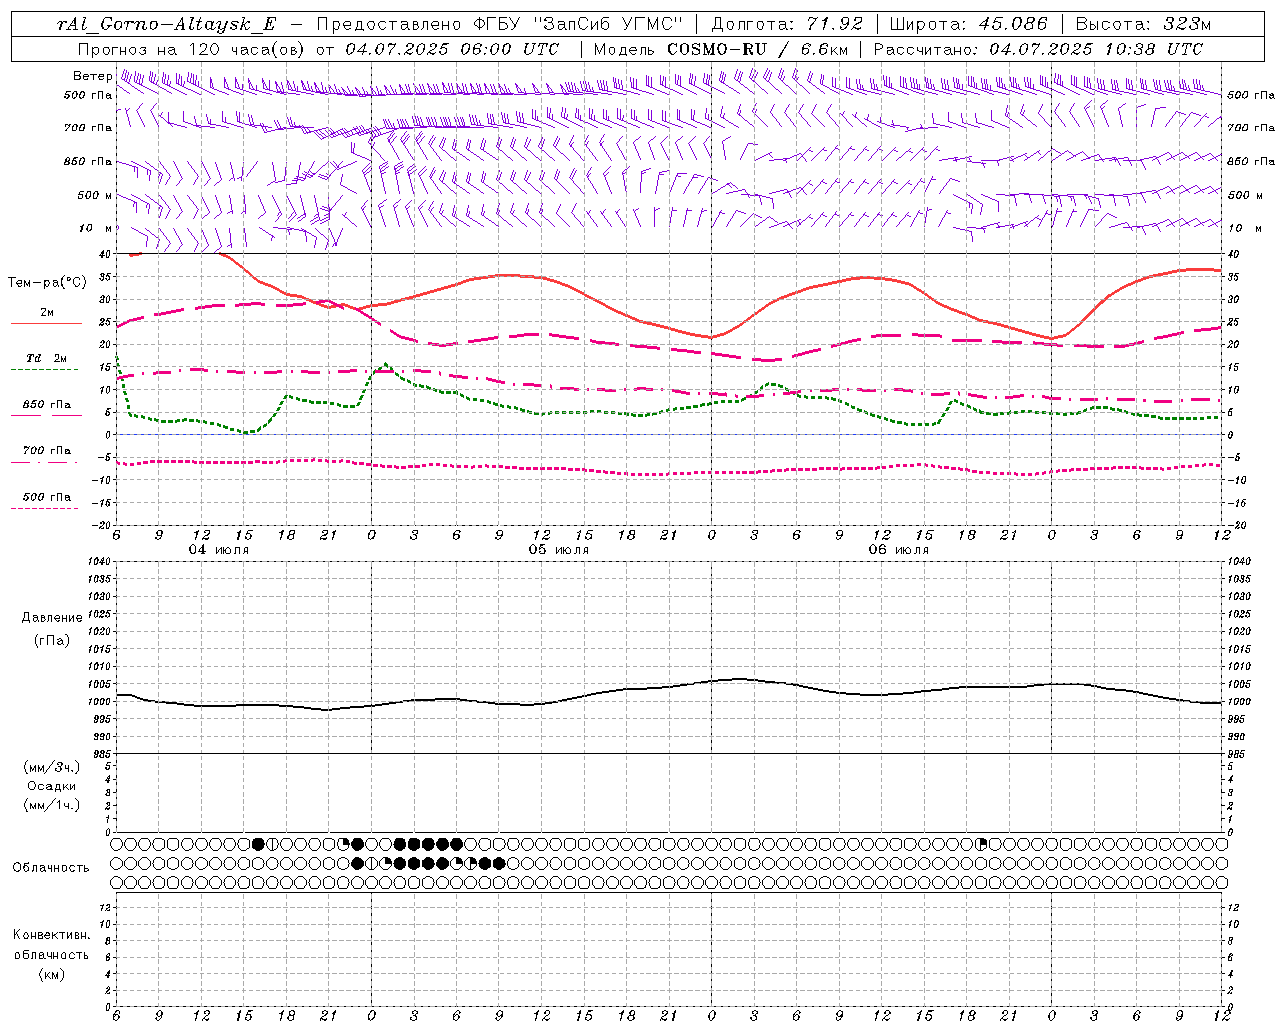Click the (мм/3ч.) precipitation unit label

(x=52, y=767)
